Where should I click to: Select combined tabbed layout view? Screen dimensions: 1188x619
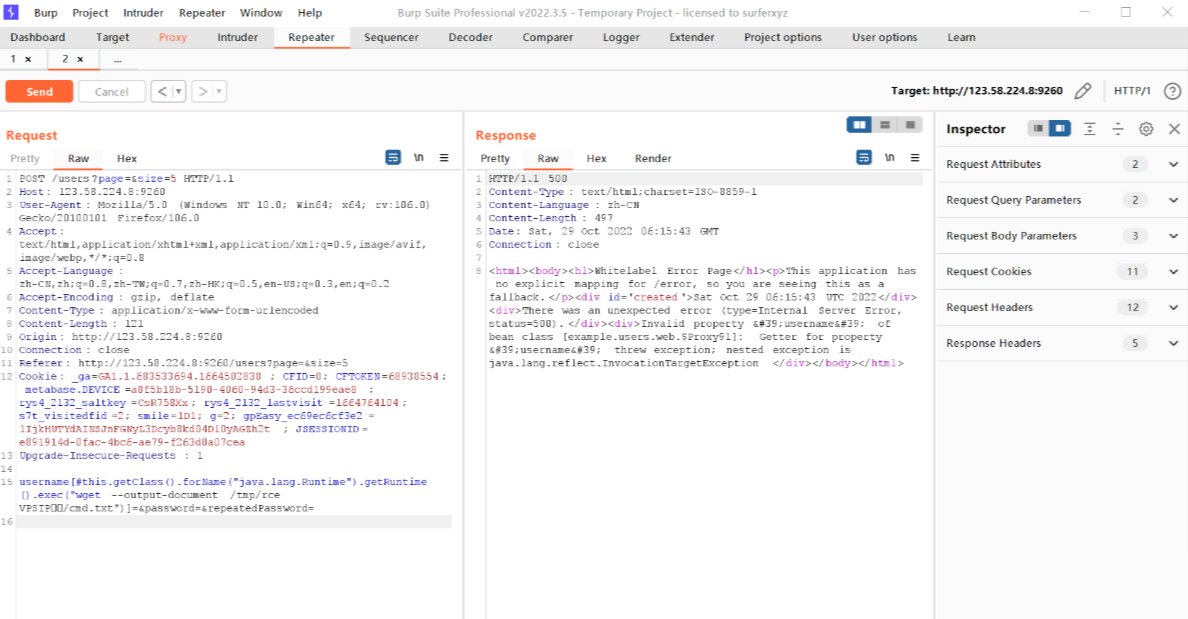[910, 124]
